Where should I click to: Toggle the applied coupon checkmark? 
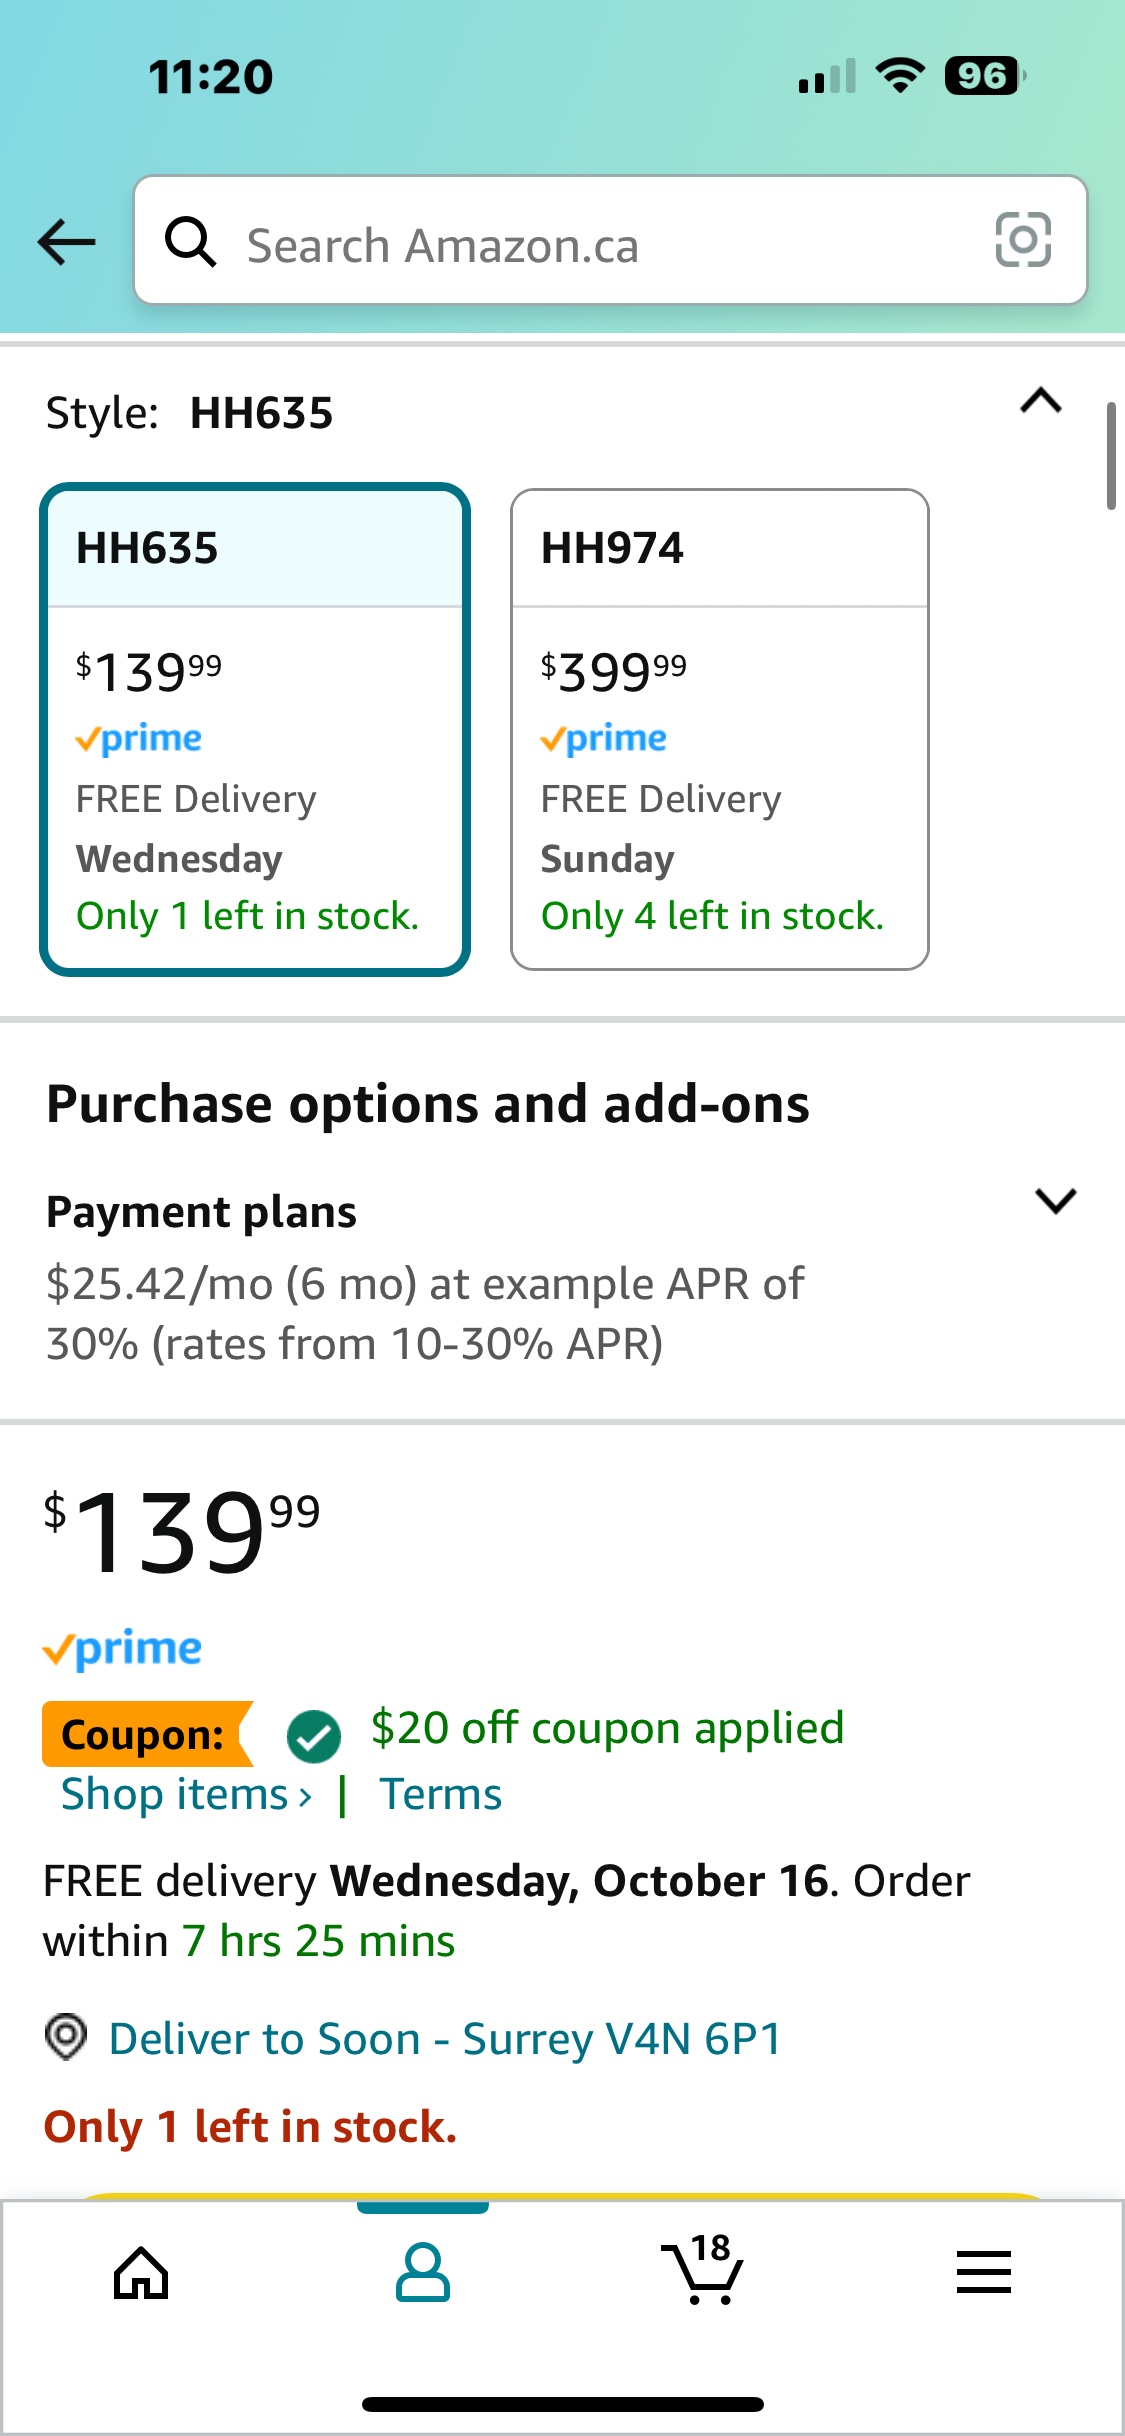tap(314, 1735)
